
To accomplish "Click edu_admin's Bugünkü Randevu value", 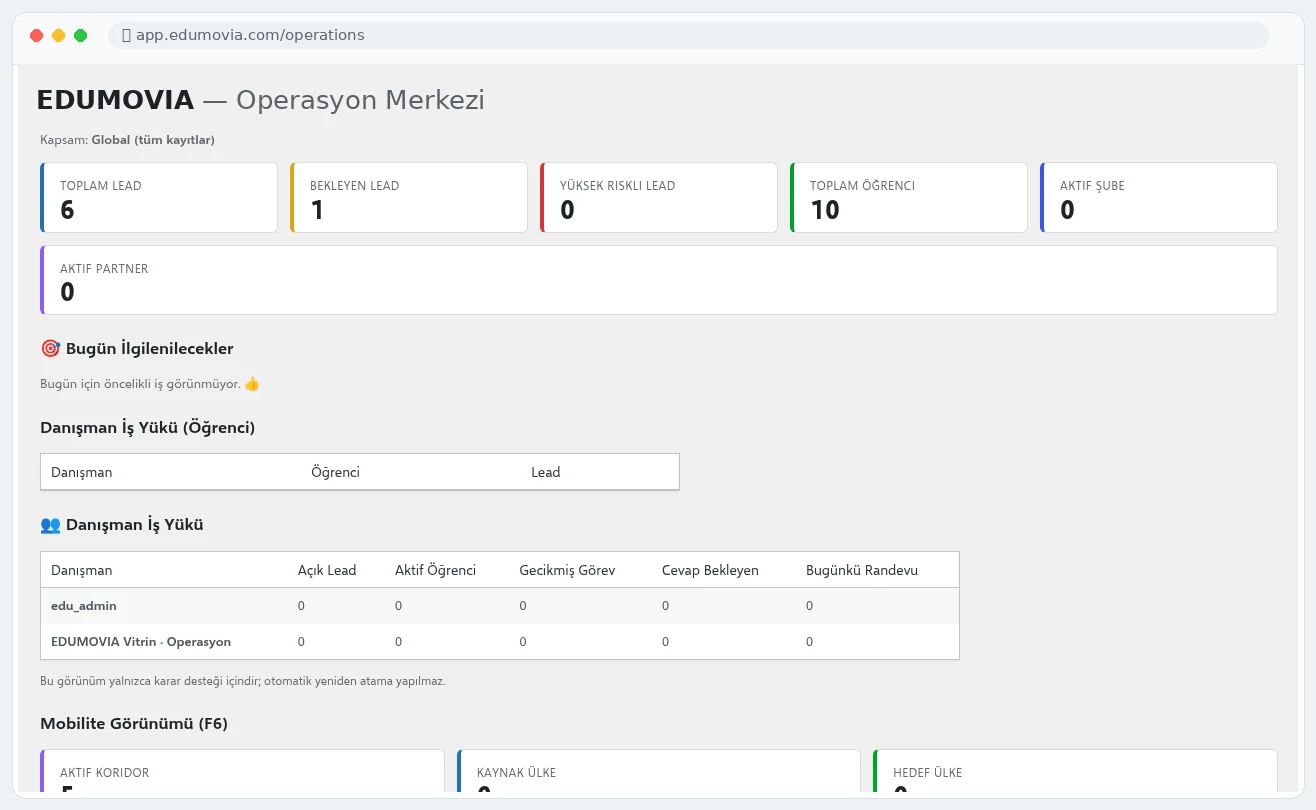I will pos(810,606).
